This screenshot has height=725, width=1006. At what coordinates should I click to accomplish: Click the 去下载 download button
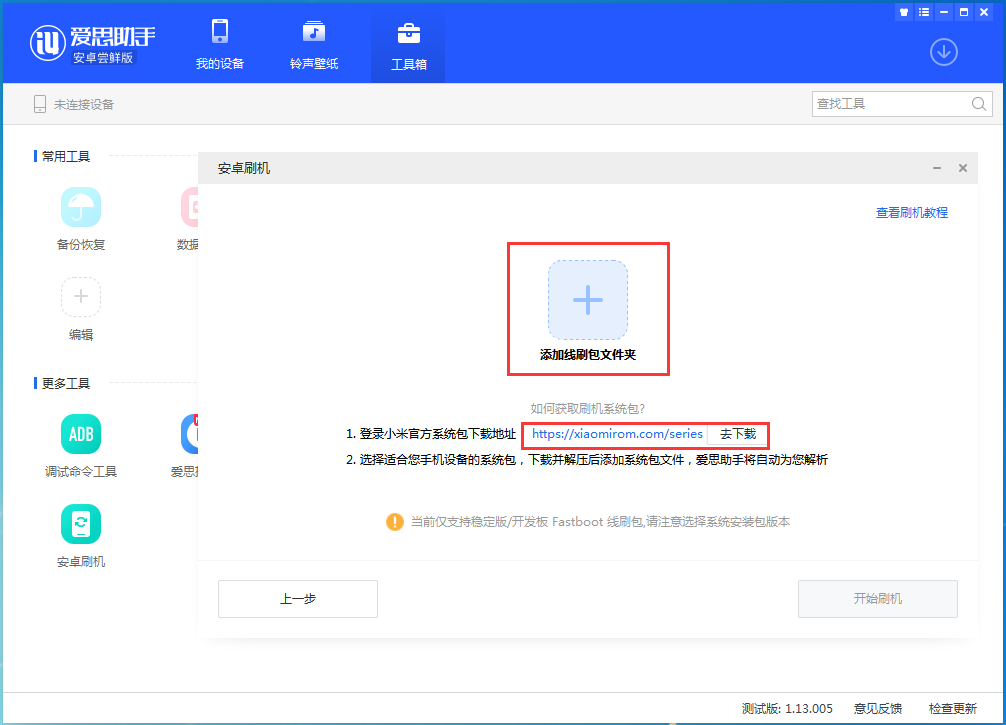738,435
